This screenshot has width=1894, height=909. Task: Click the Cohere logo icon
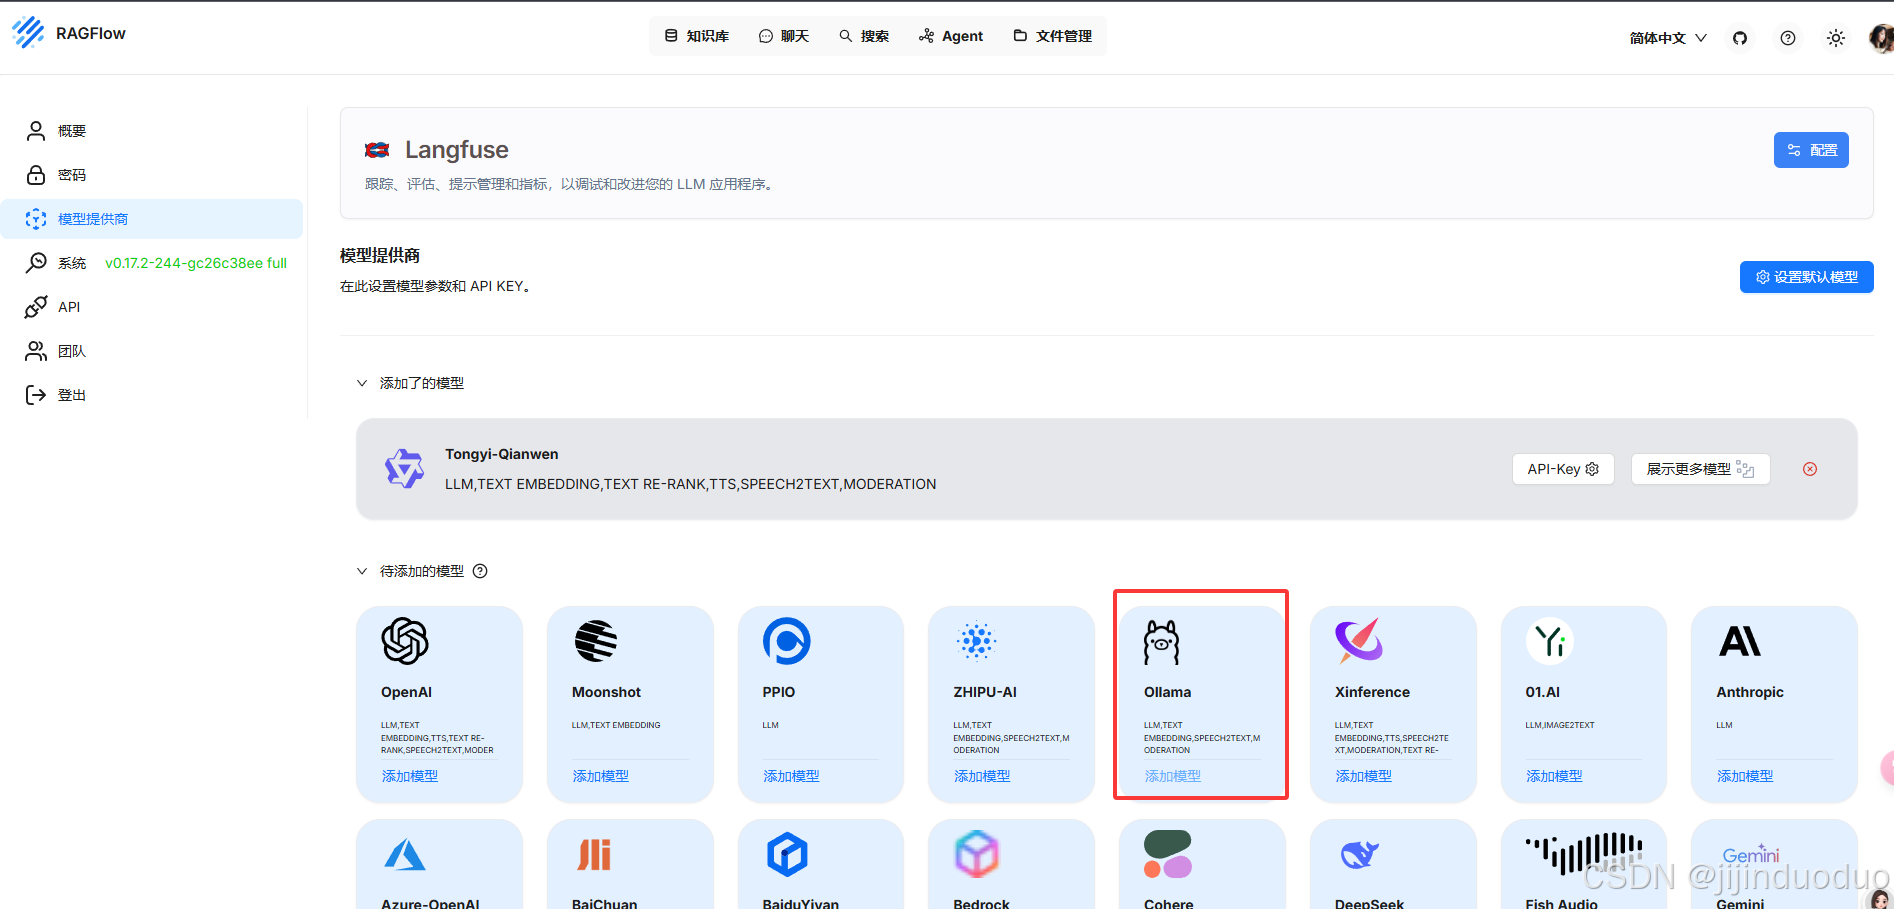tap(1168, 855)
